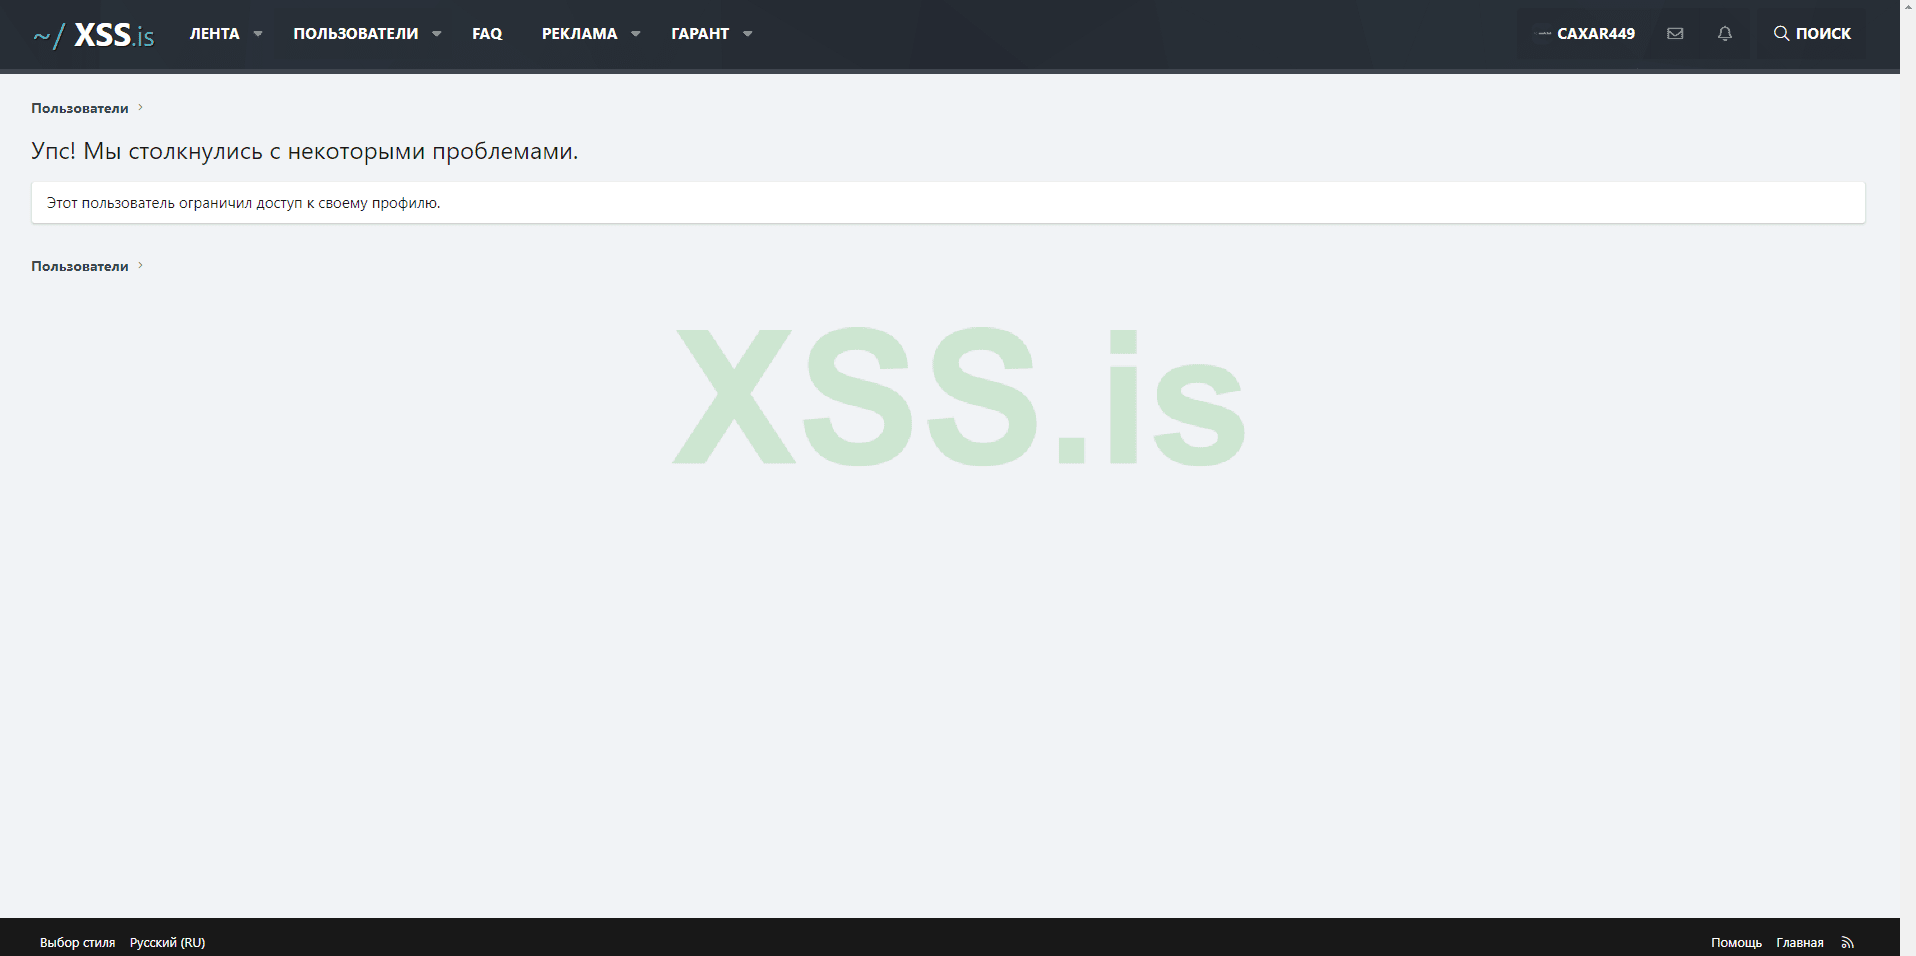This screenshot has width=1916, height=956.
Task: Click the message 'Этот пользователь ограничил доступ к своему профилю.'
Action: [x=244, y=203]
